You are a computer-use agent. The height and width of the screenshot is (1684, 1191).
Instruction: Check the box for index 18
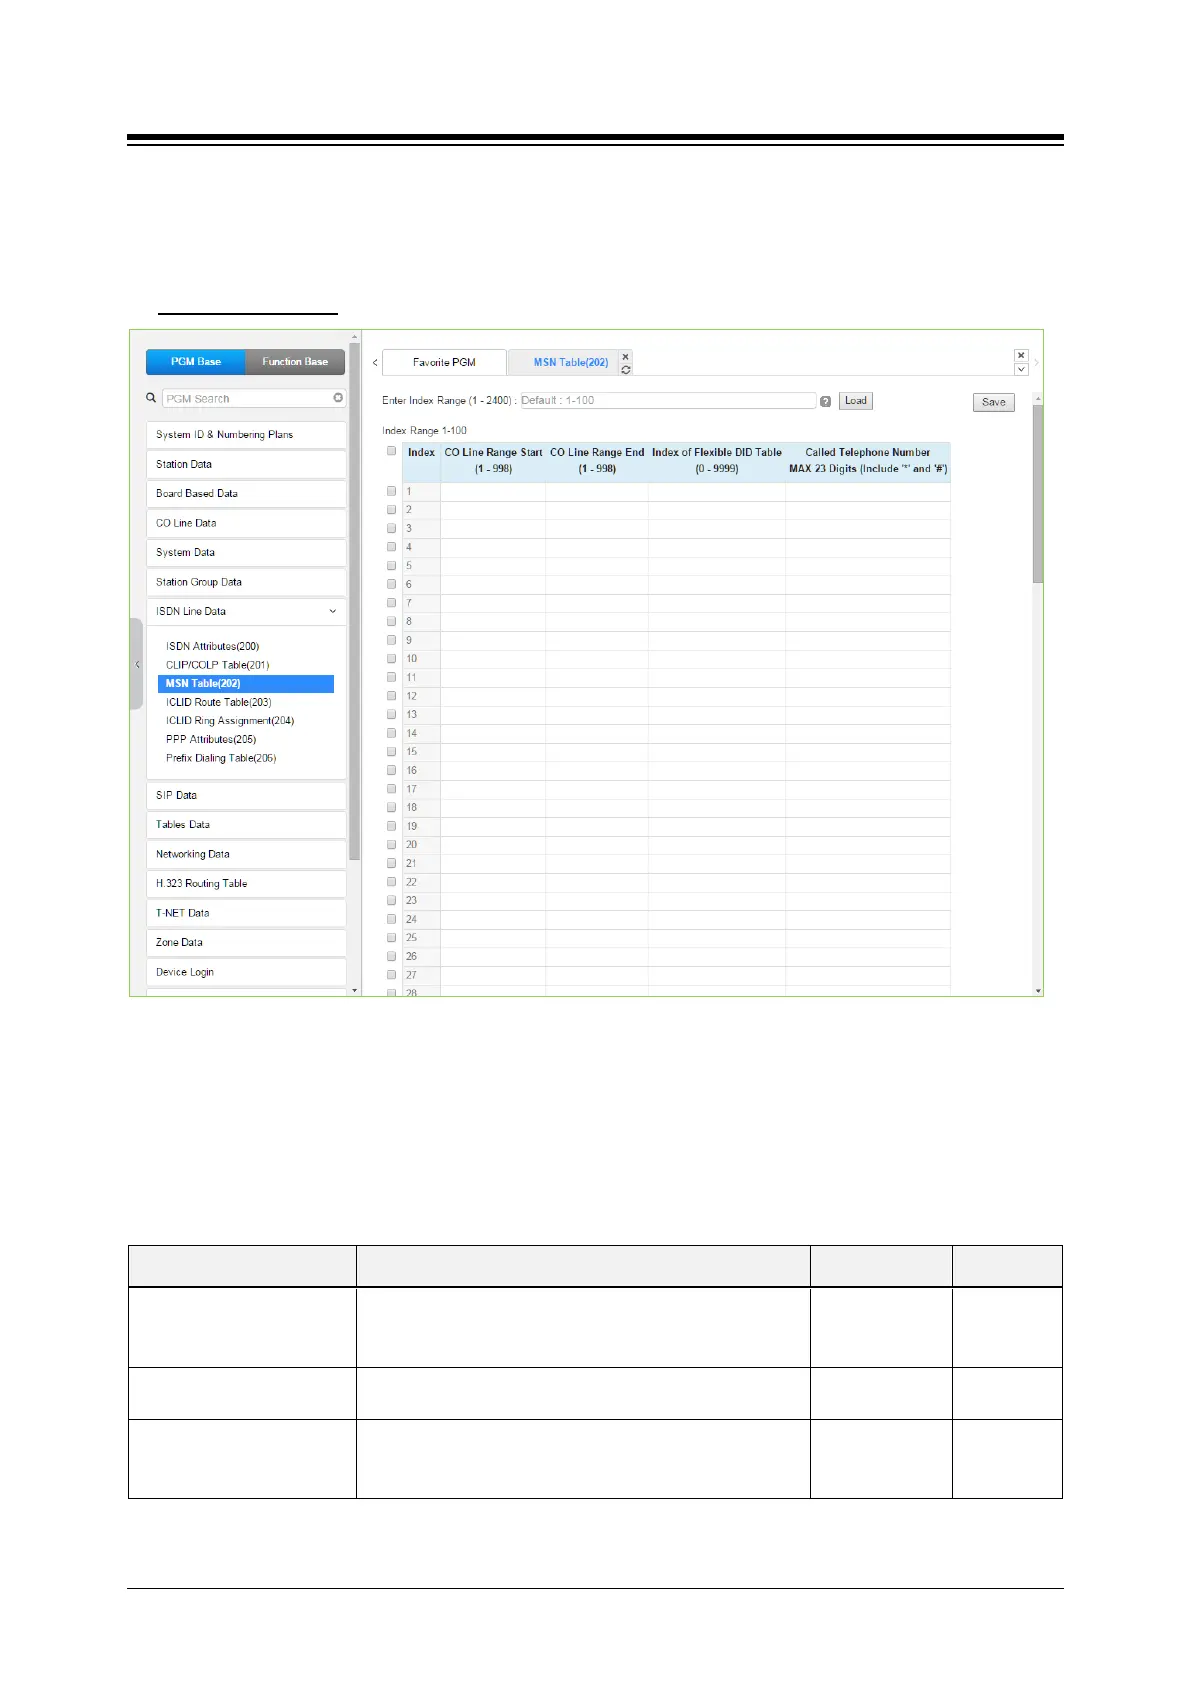(x=391, y=807)
